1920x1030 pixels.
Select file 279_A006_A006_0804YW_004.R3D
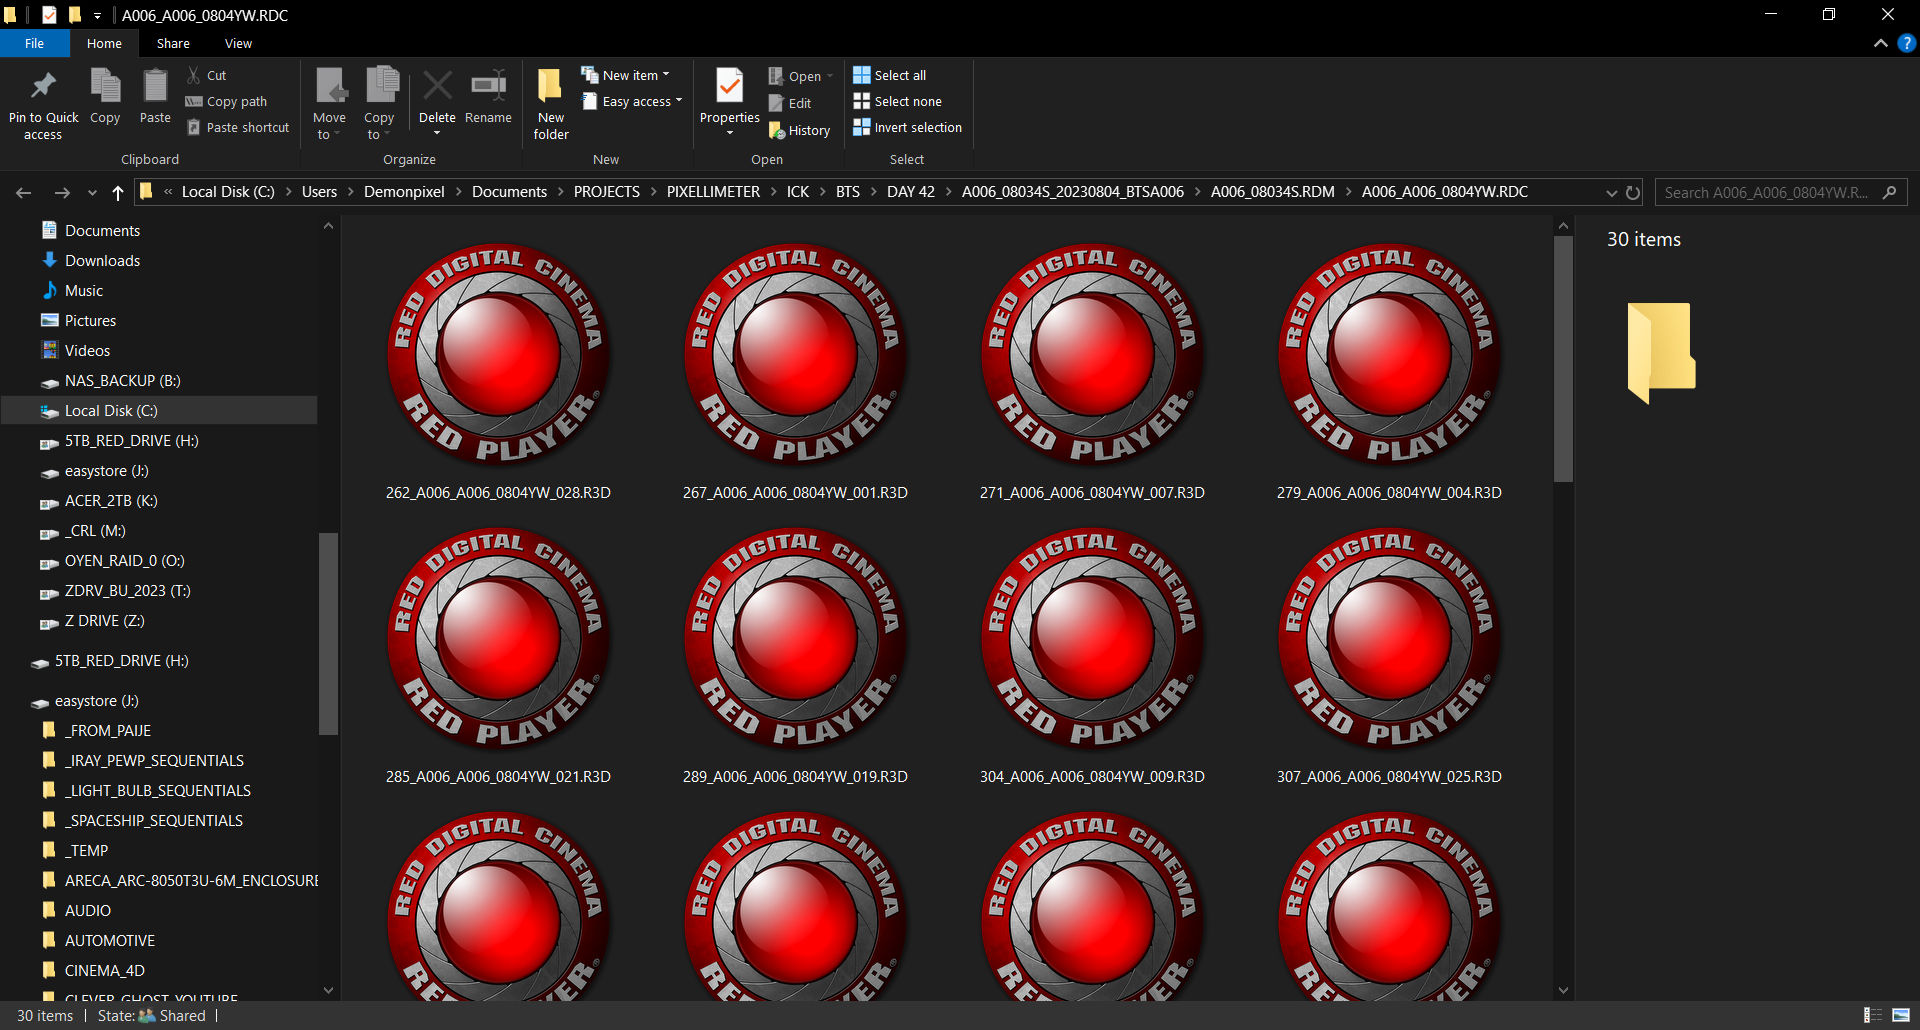click(x=1389, y=370)
